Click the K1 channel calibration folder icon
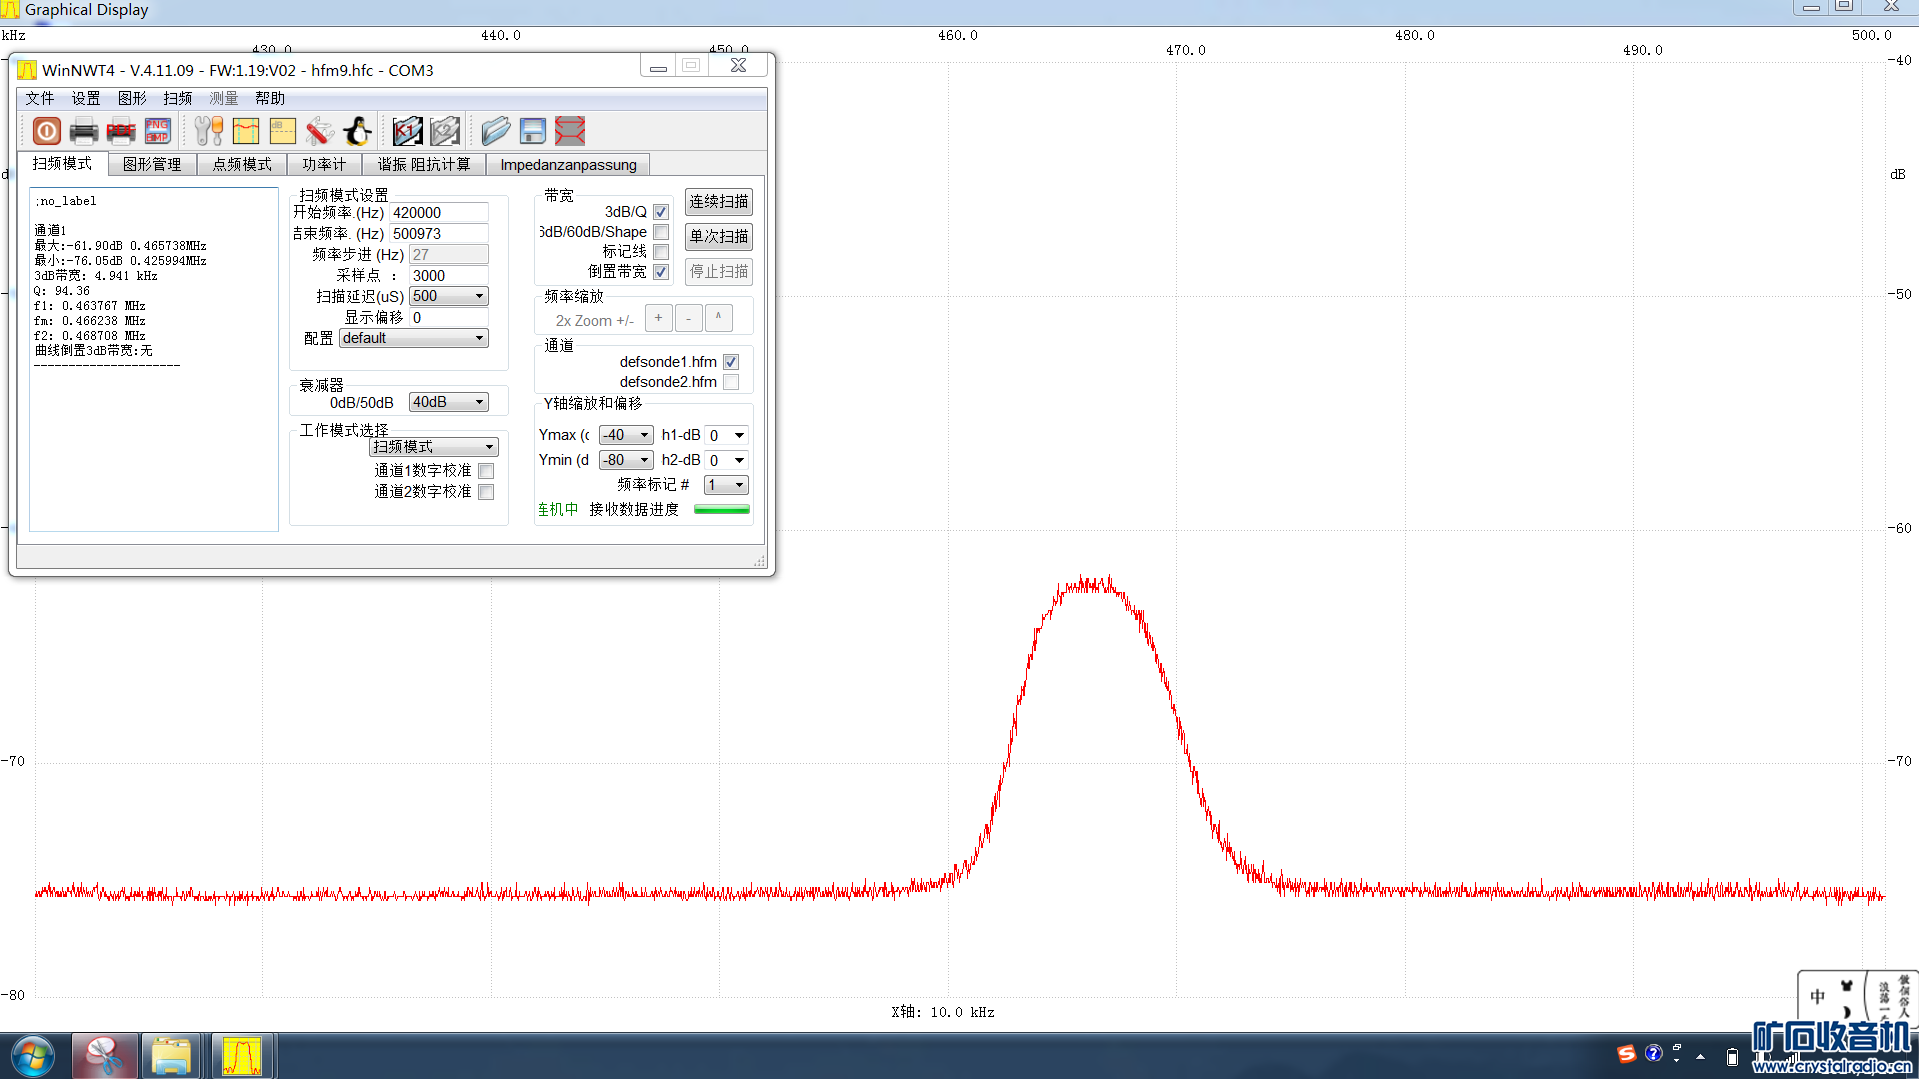Viewport: 1919px width, 1079px height. 407,131
